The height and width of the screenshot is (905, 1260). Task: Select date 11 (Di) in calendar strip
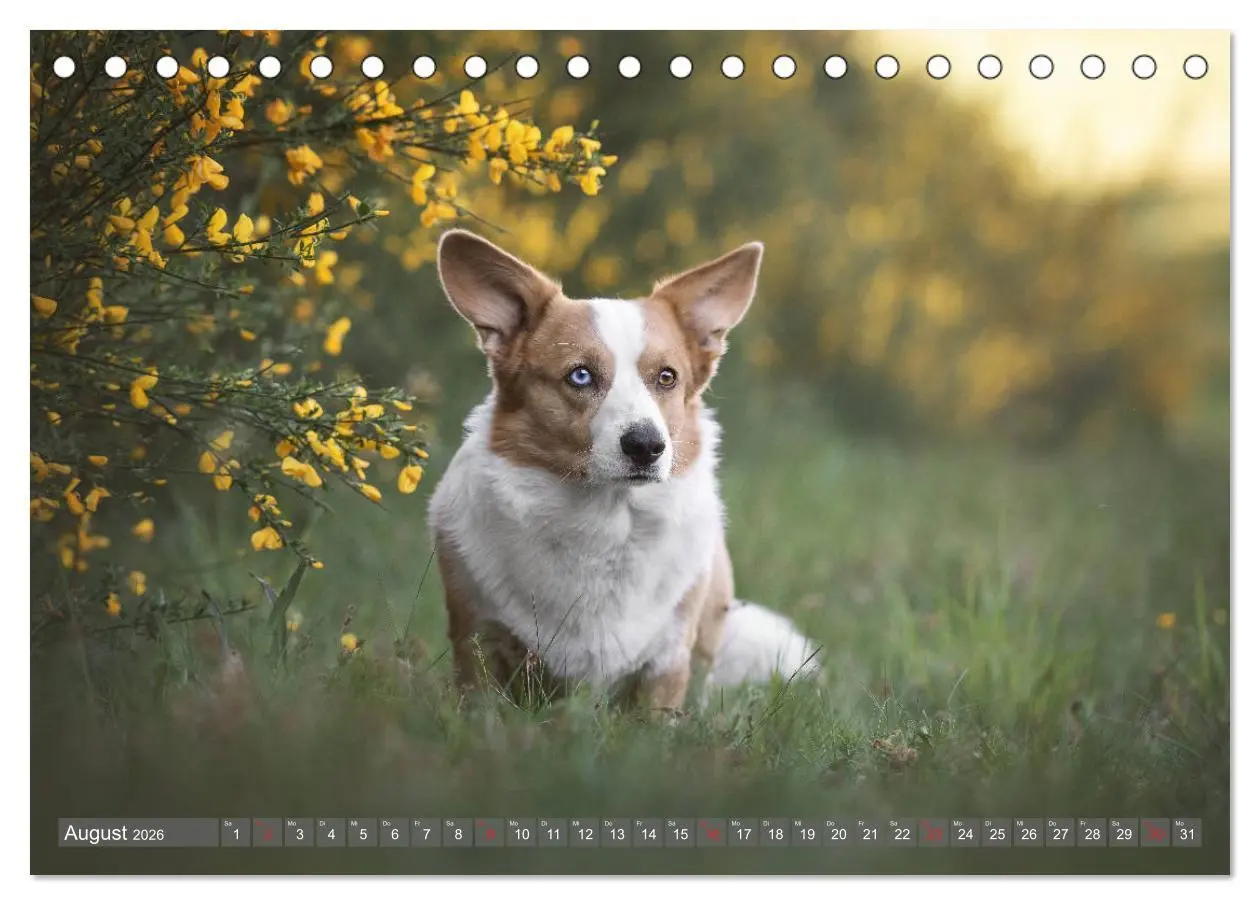pyautogui.click(x=553, y=833)
